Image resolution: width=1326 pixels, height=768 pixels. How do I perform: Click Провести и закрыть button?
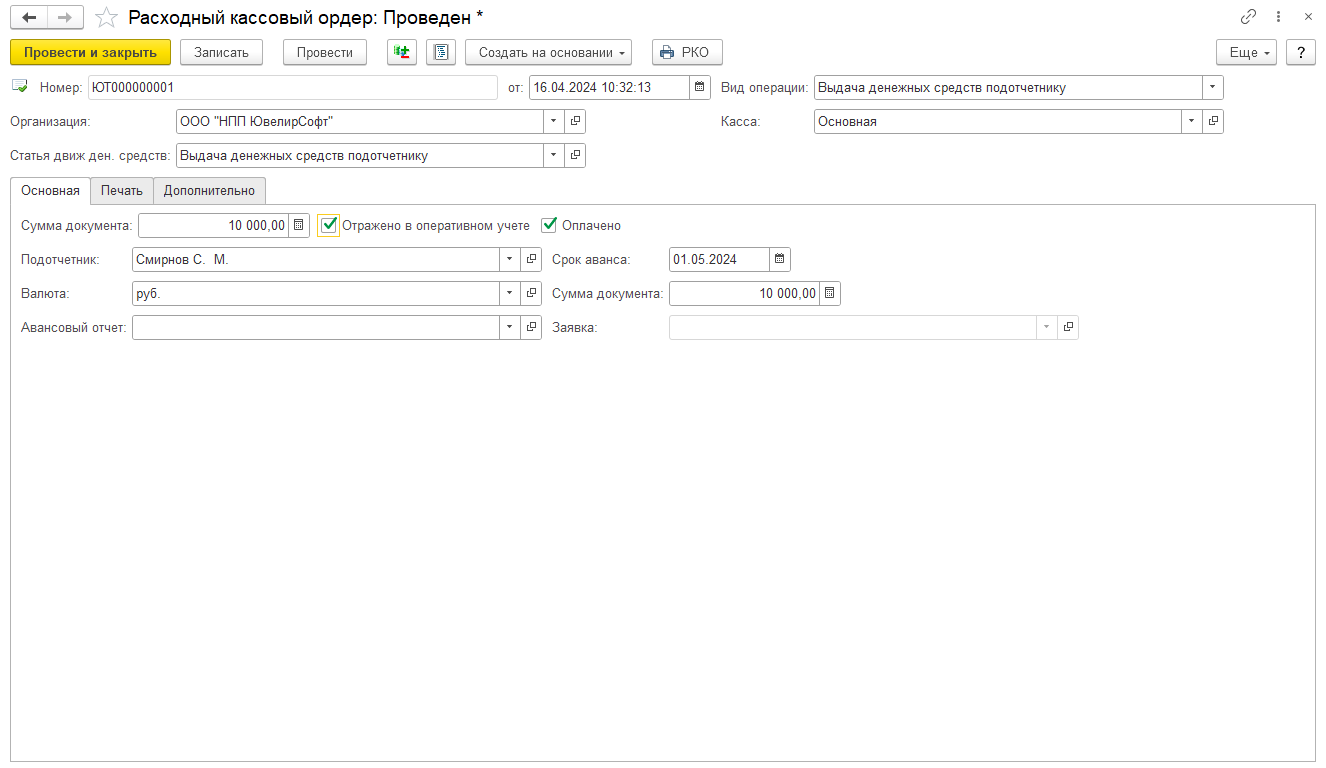[x=91, y=52]
